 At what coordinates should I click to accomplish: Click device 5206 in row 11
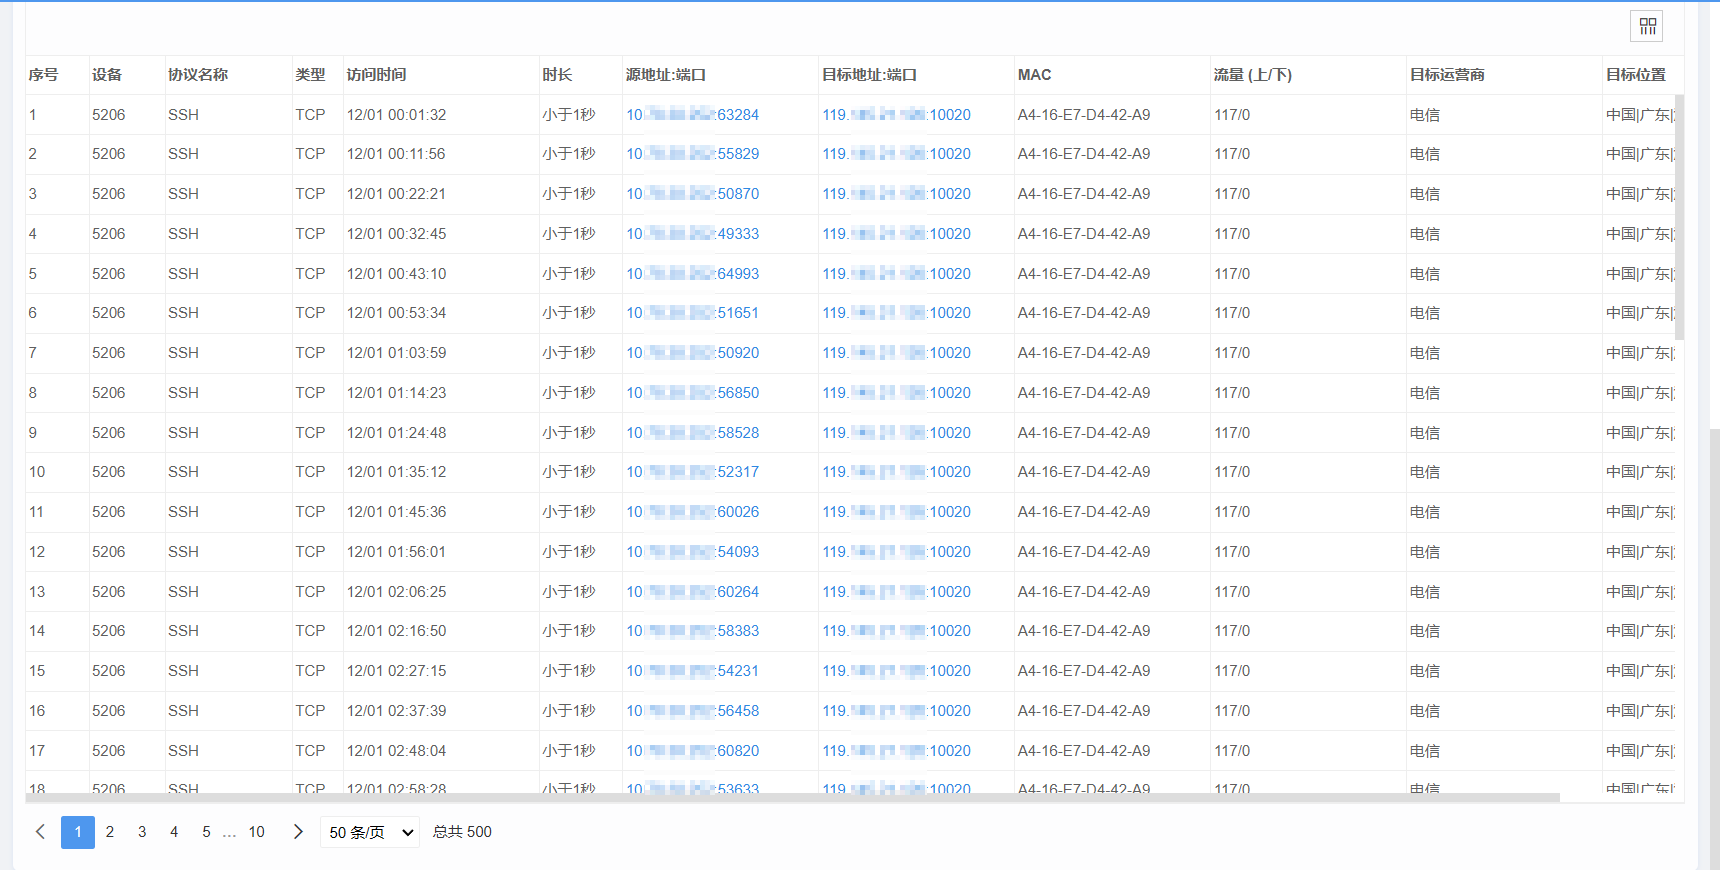click(x=109, y=512)
